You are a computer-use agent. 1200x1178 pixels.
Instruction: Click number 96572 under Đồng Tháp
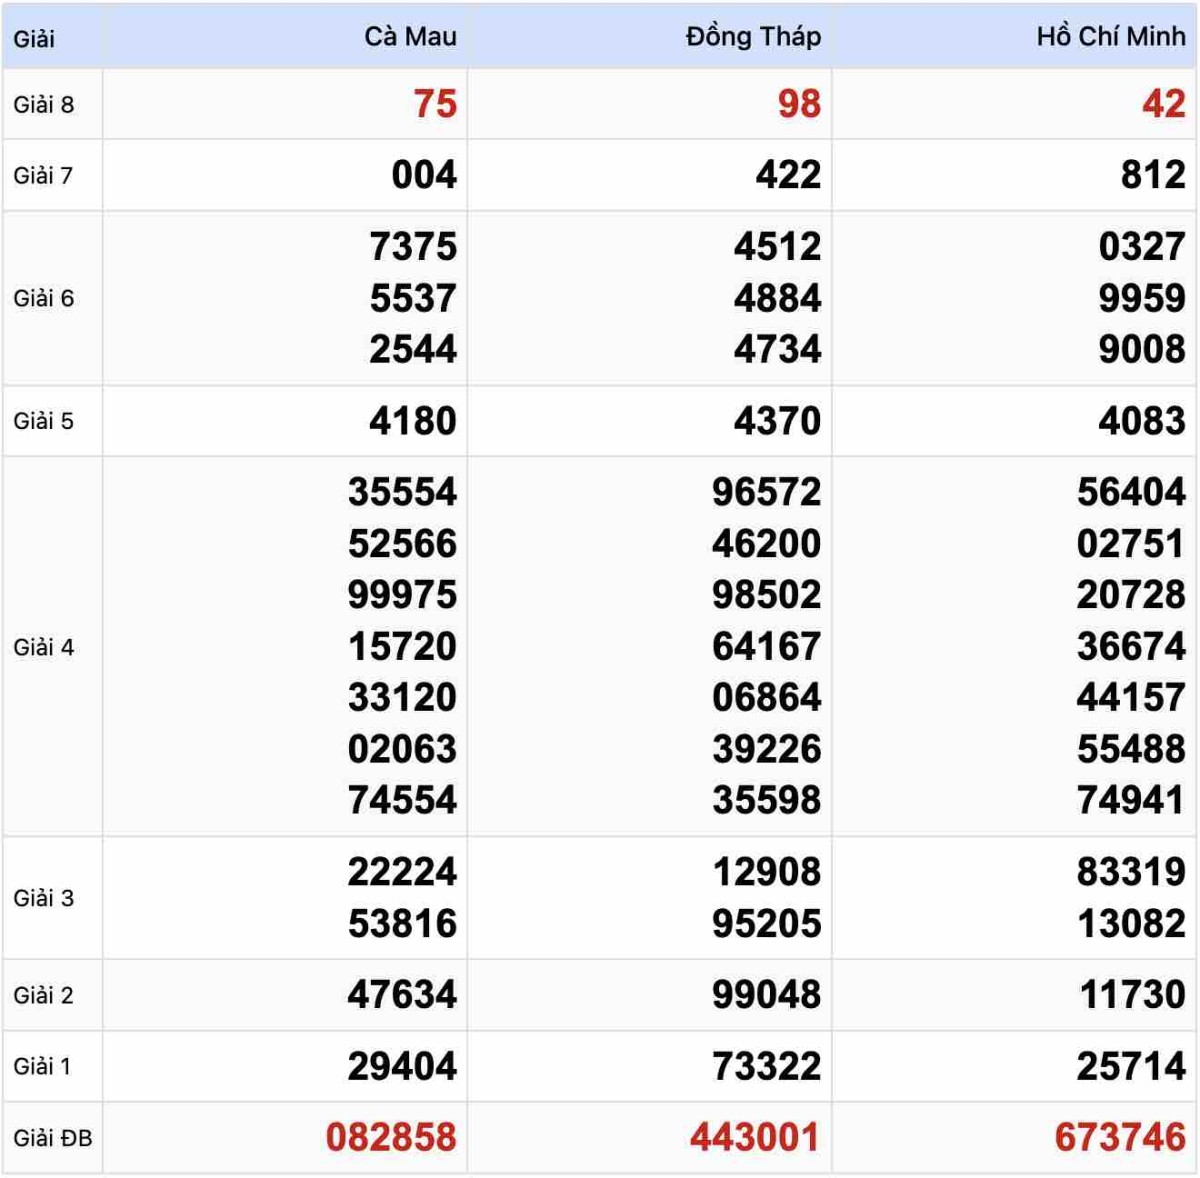(767, 492)
